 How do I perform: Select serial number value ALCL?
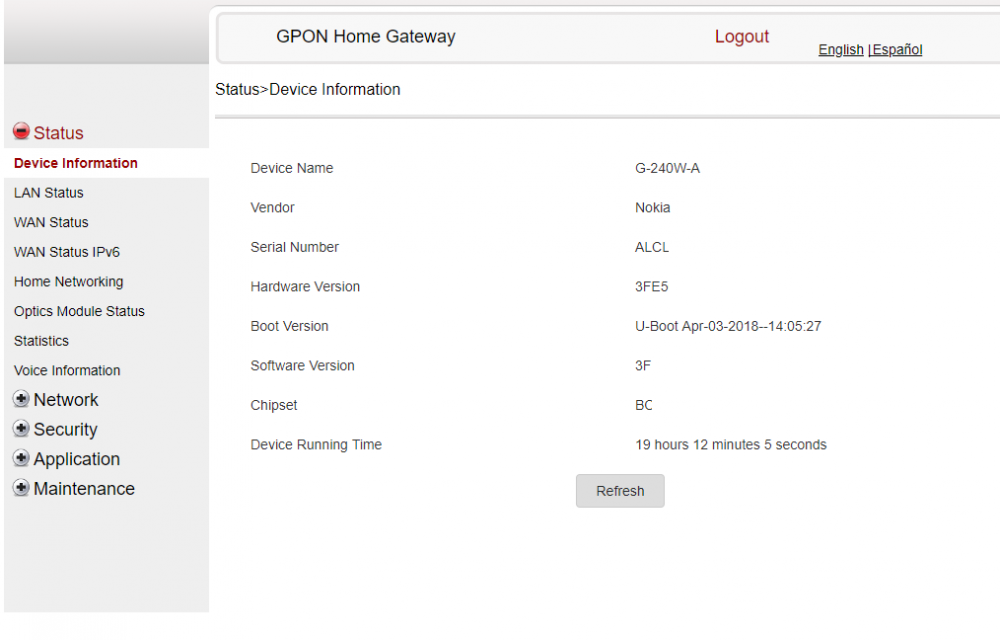(x=652, y=247)
